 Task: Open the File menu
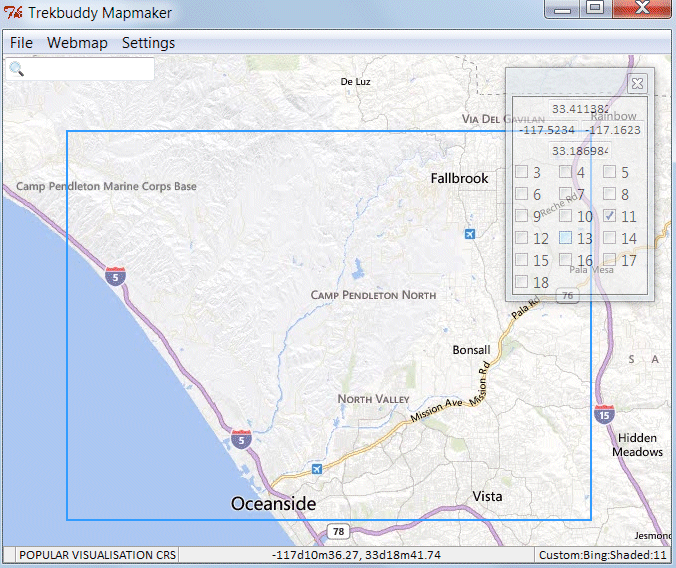21,43
